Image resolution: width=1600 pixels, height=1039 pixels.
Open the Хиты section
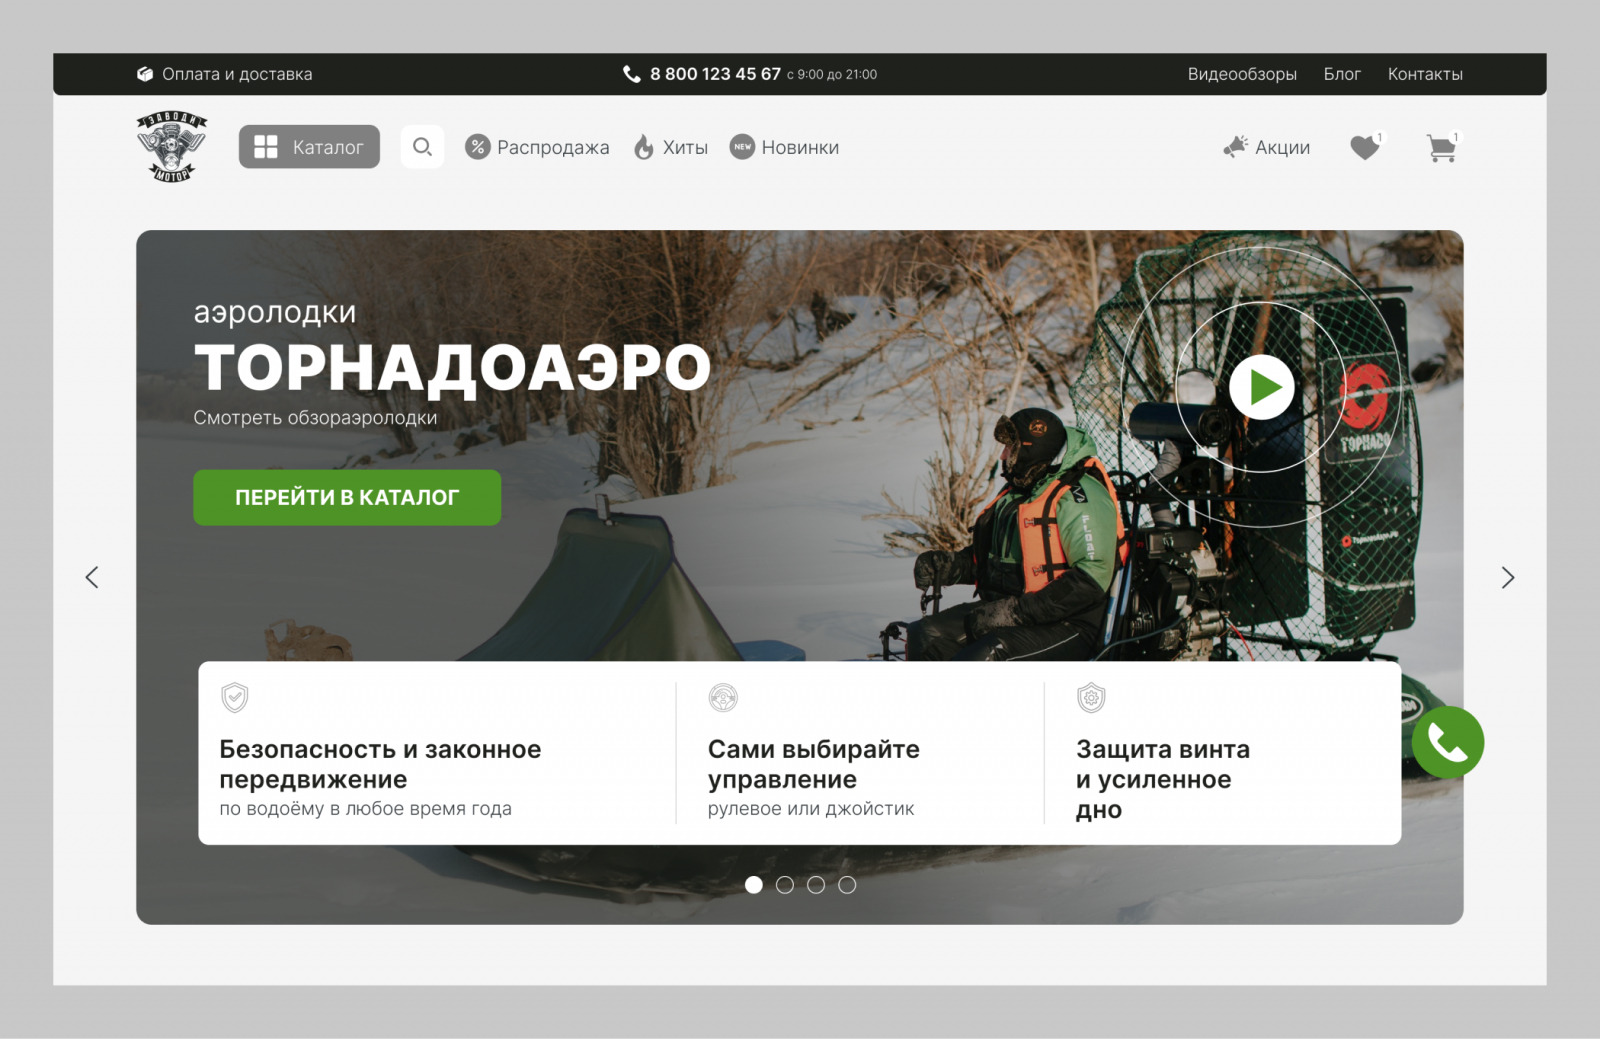685,147
